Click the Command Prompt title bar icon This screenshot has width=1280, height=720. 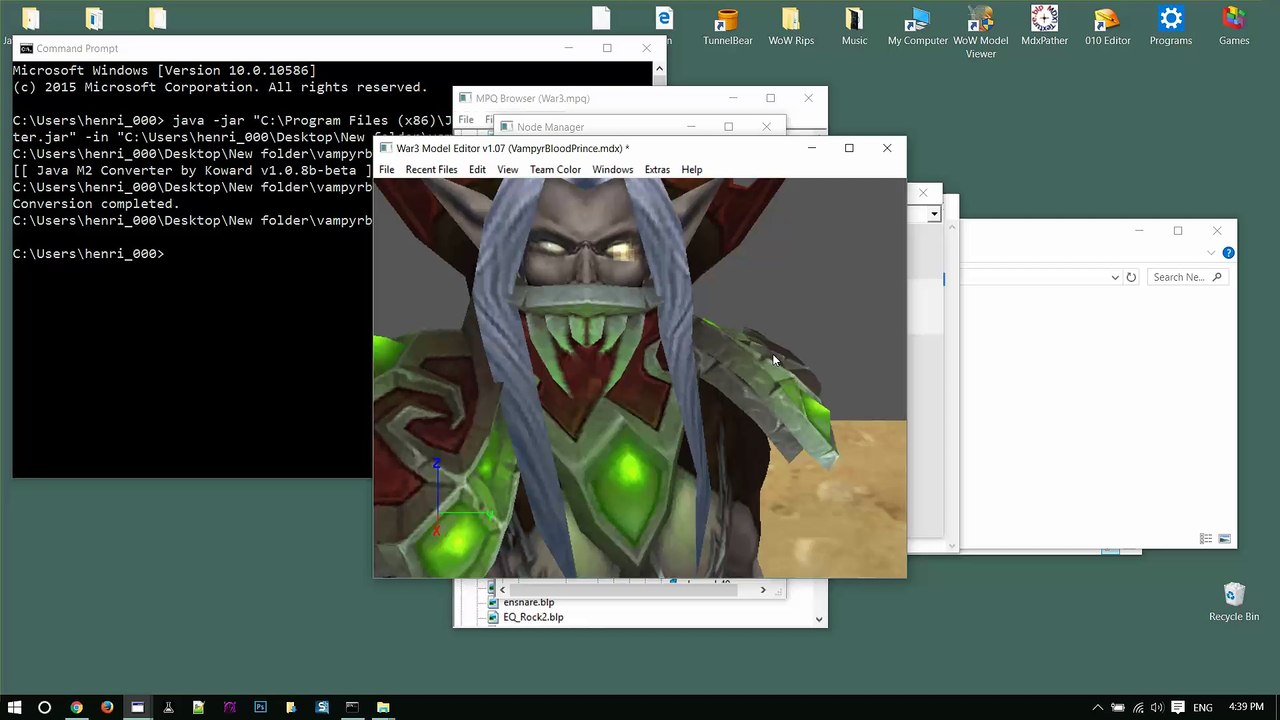tap(26, 48)
